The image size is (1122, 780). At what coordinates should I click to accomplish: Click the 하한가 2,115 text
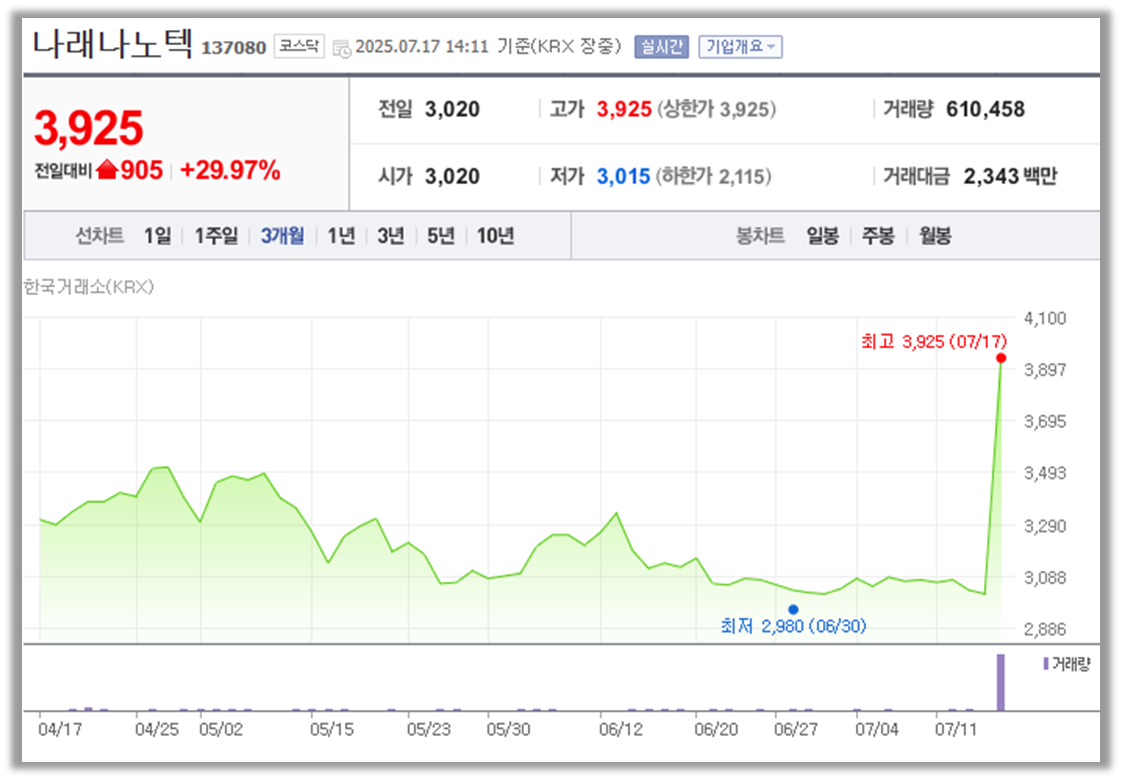click(713, 176)
